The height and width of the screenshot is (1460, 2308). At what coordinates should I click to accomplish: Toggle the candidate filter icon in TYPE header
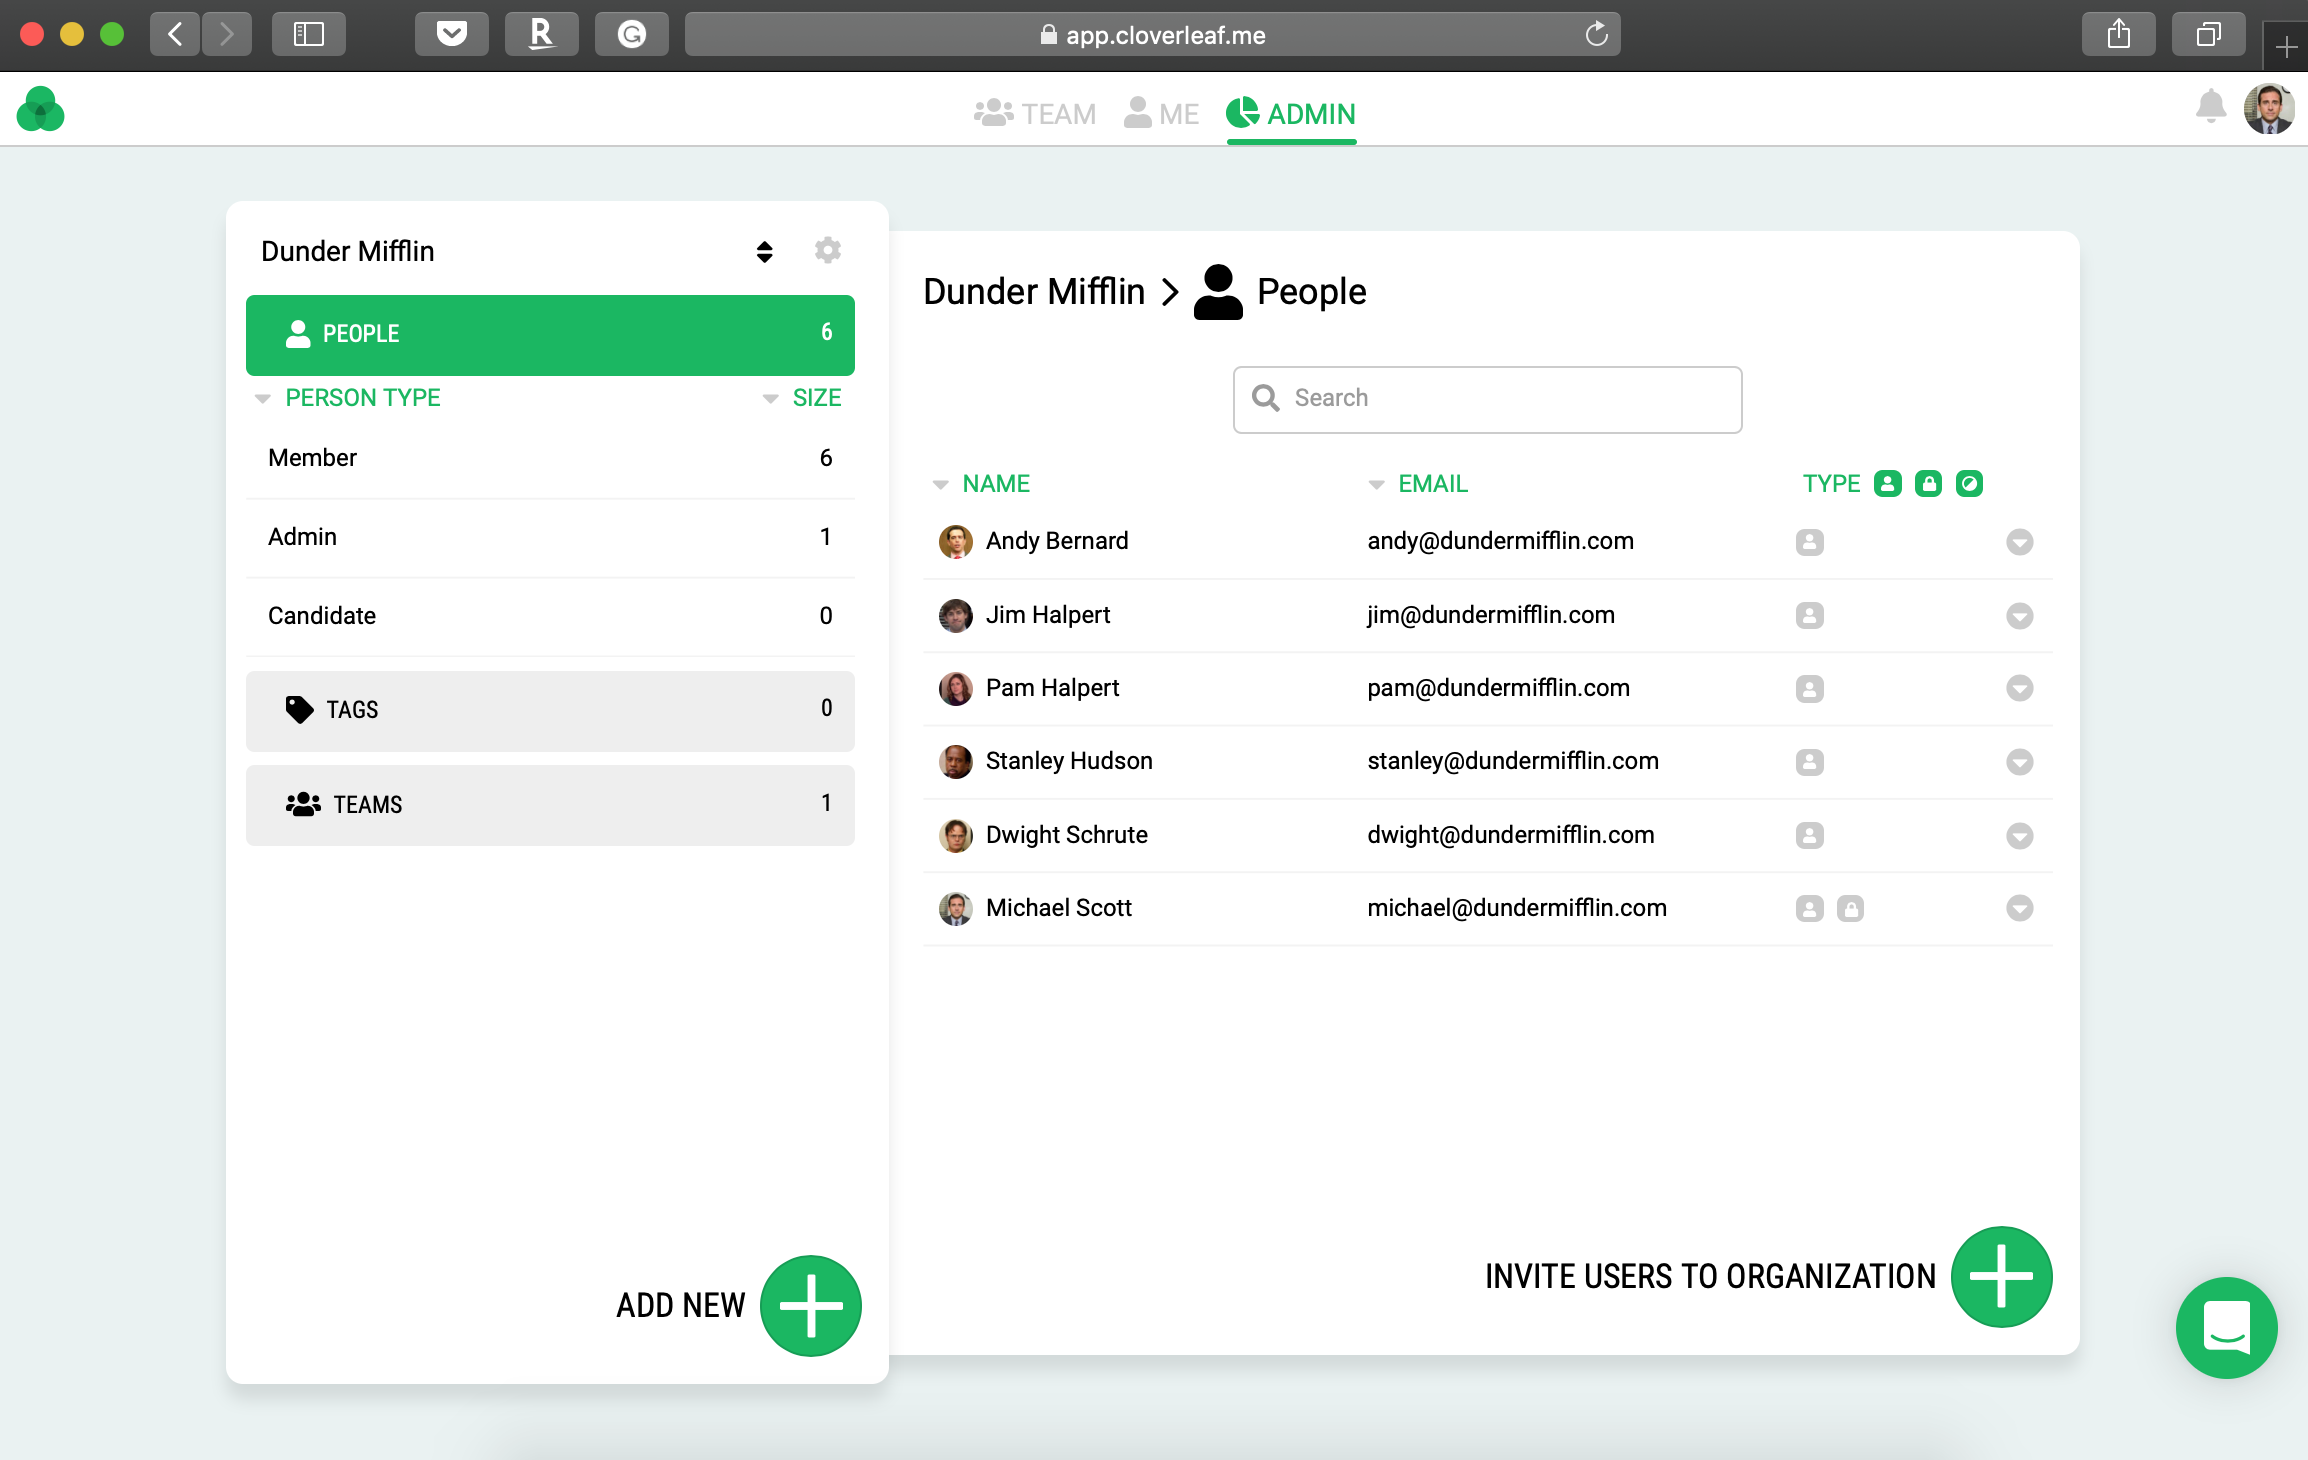pos(1970,484)
